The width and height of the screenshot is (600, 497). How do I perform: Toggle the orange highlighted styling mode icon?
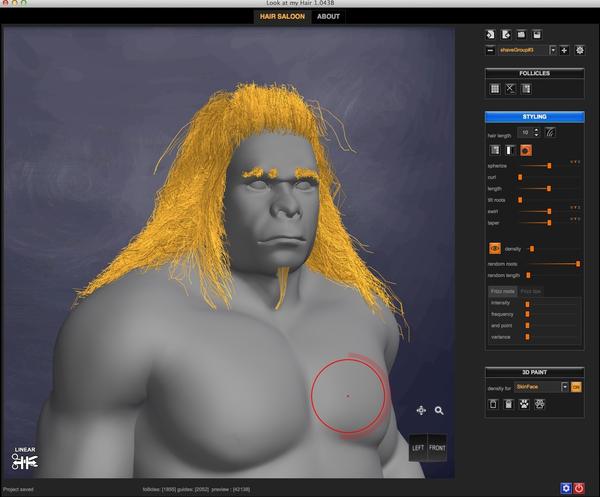pos(526,150)
